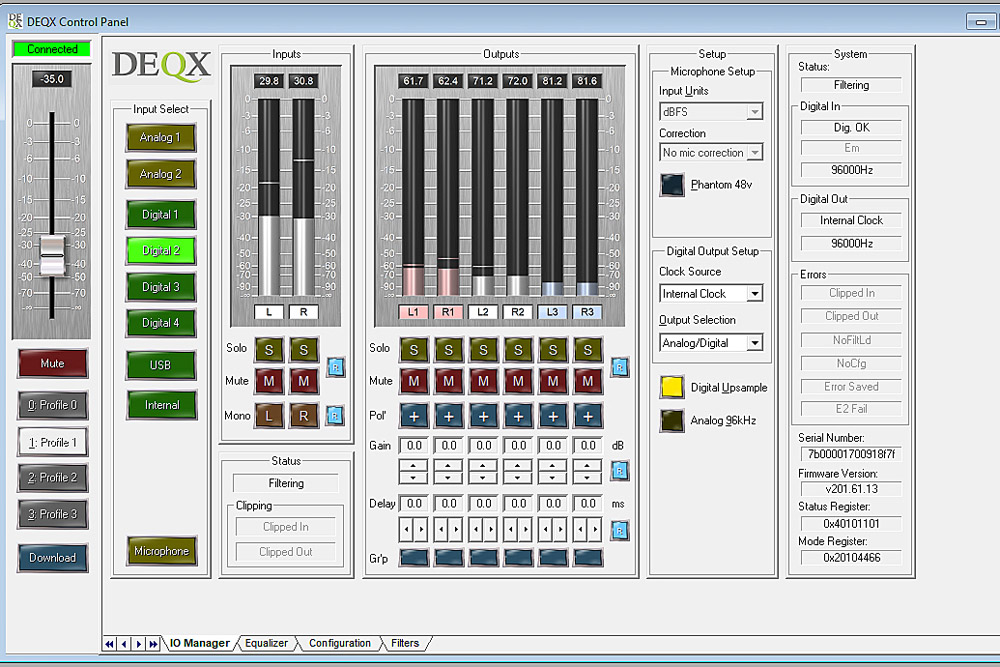
Task: Click reset icon beside output Delay steppers
Action: (x=620, y=530)
